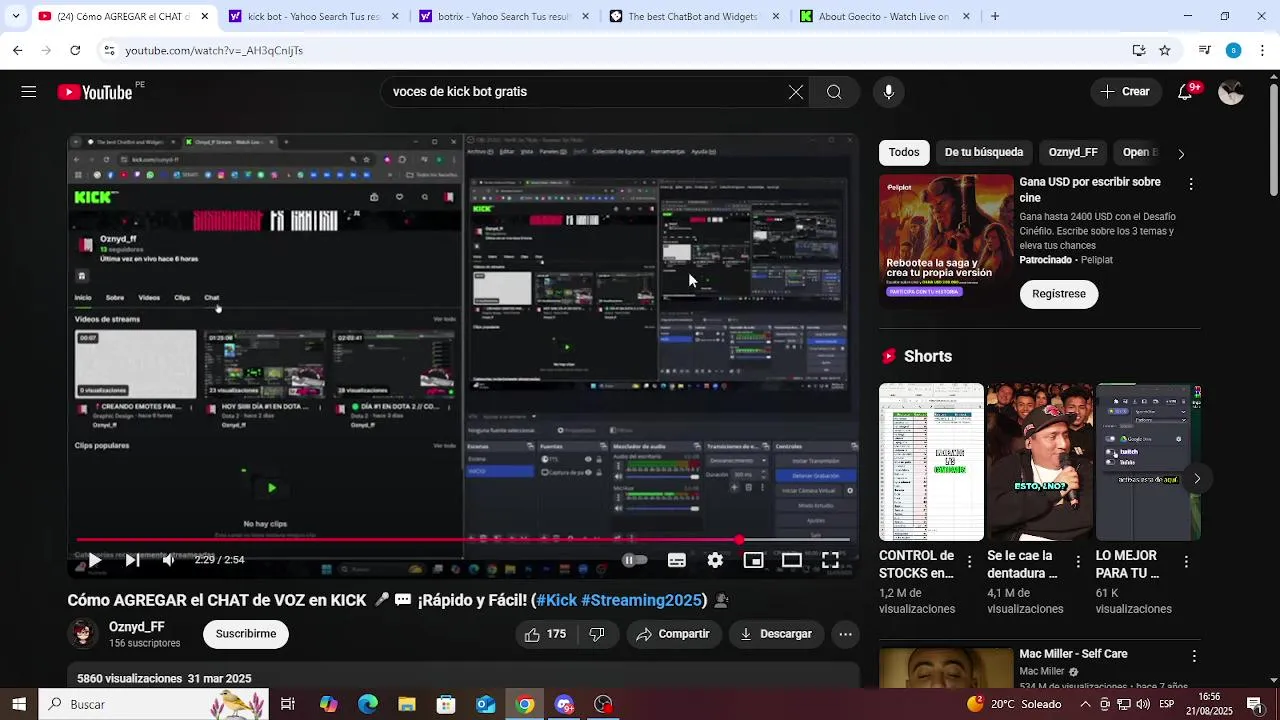Open options for Mac Miller Self Care
This screenshot has height=720, width=1280.
click(x=1194, y=656)
